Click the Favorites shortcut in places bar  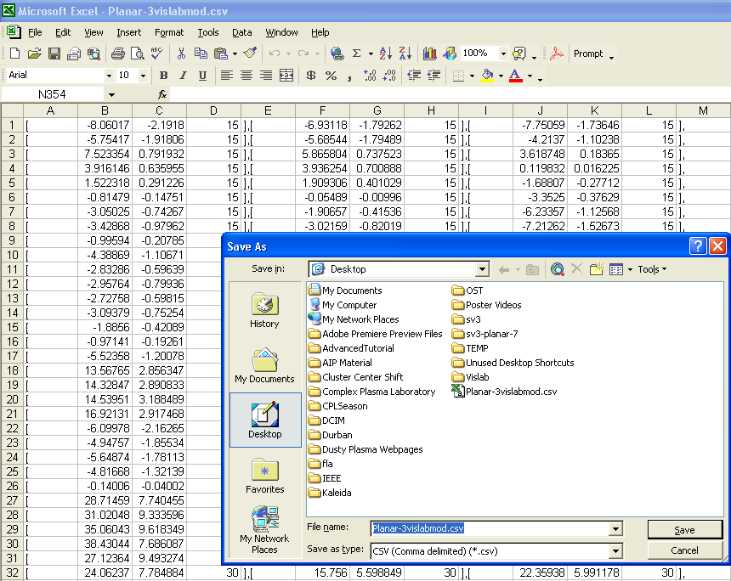[264, 477]
